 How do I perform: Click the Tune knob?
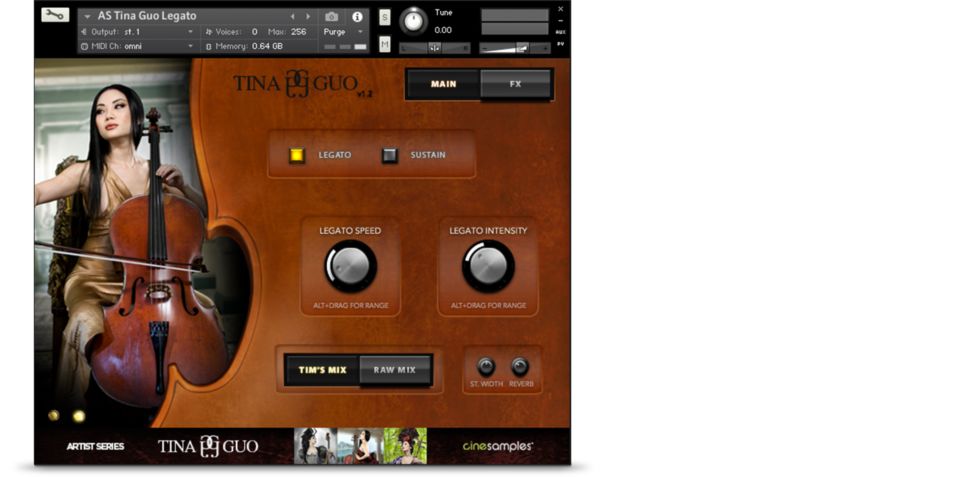[x=412, y=20]
